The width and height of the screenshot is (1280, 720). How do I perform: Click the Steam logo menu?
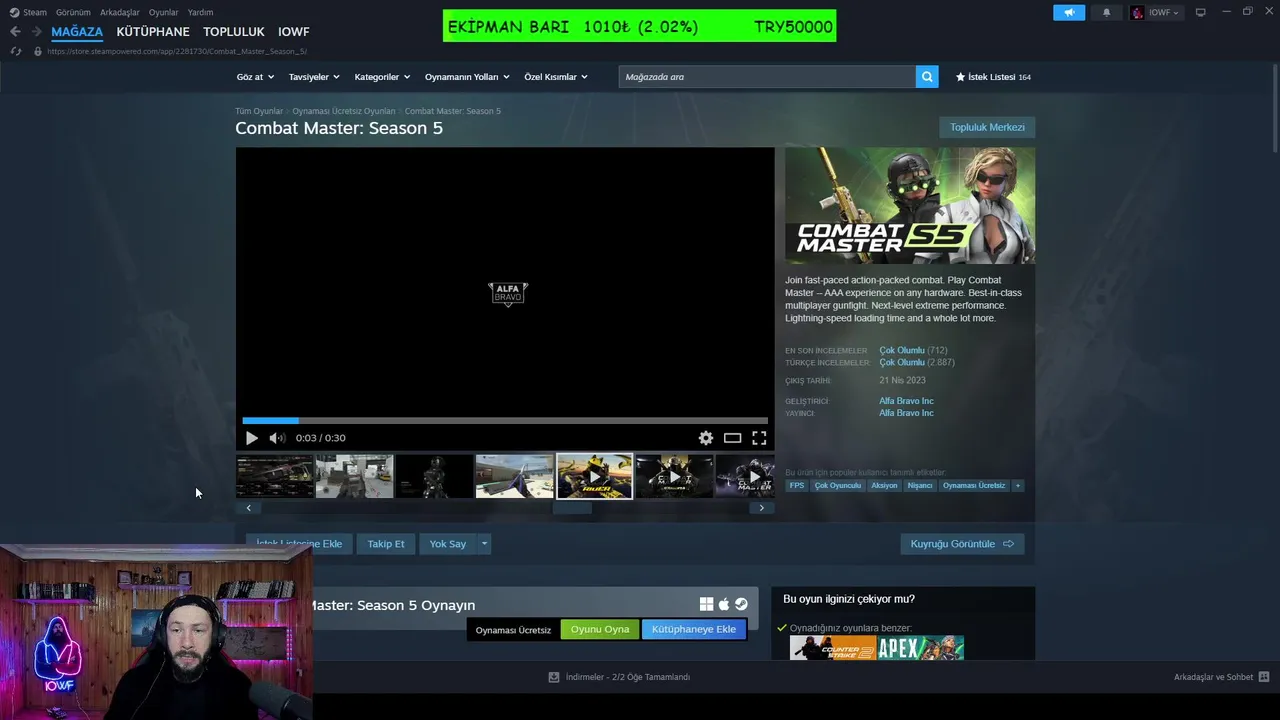pos(28,12)
